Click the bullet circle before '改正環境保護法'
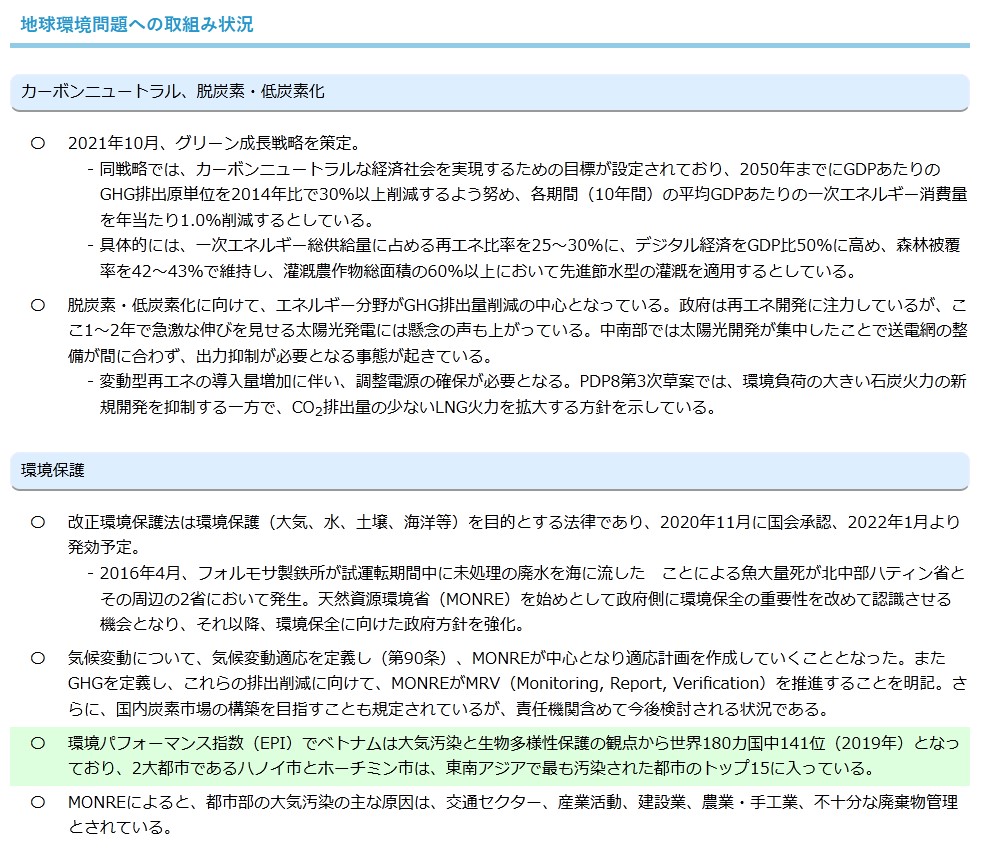The image size is (982, 848). click(x=38, y=521)
